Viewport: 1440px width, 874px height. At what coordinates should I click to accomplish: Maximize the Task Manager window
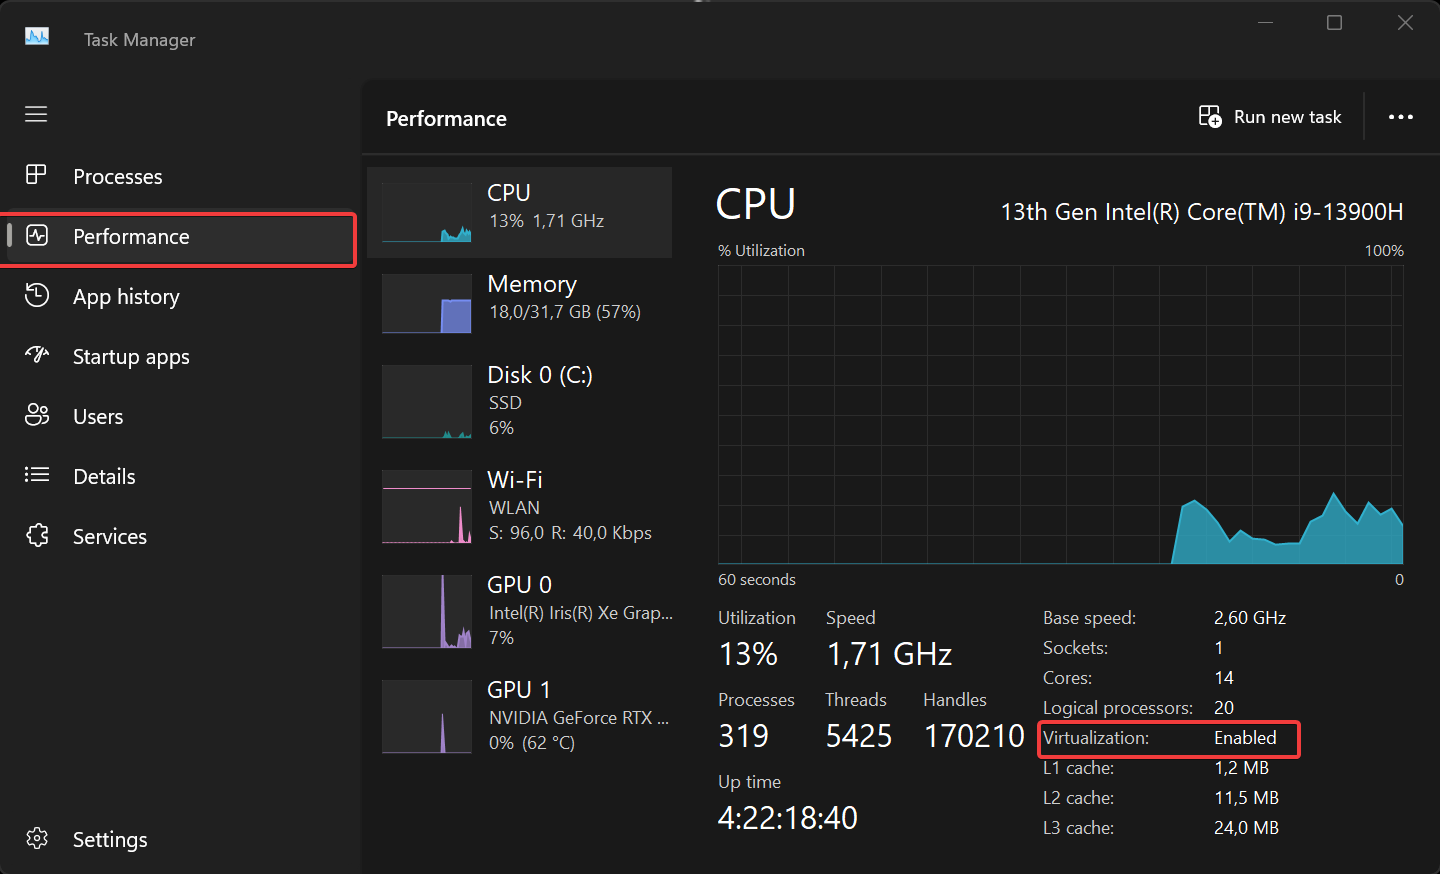tap(1334, 23)
